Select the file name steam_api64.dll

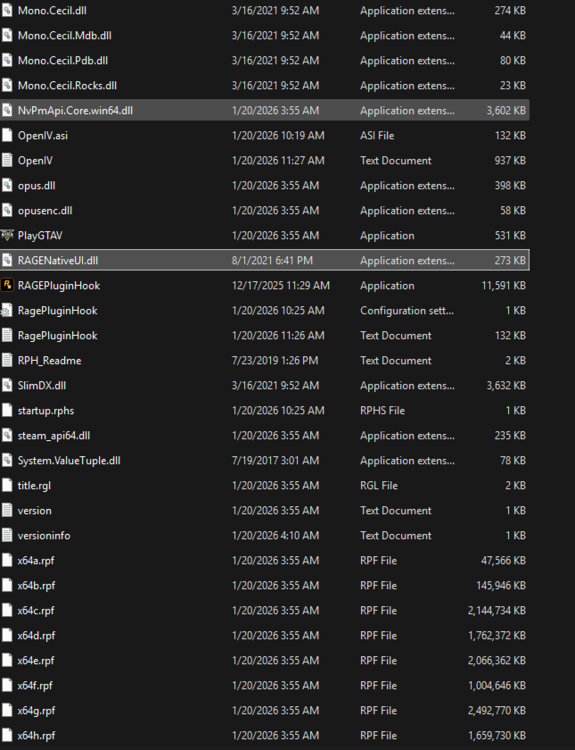(x=54, y=435)
